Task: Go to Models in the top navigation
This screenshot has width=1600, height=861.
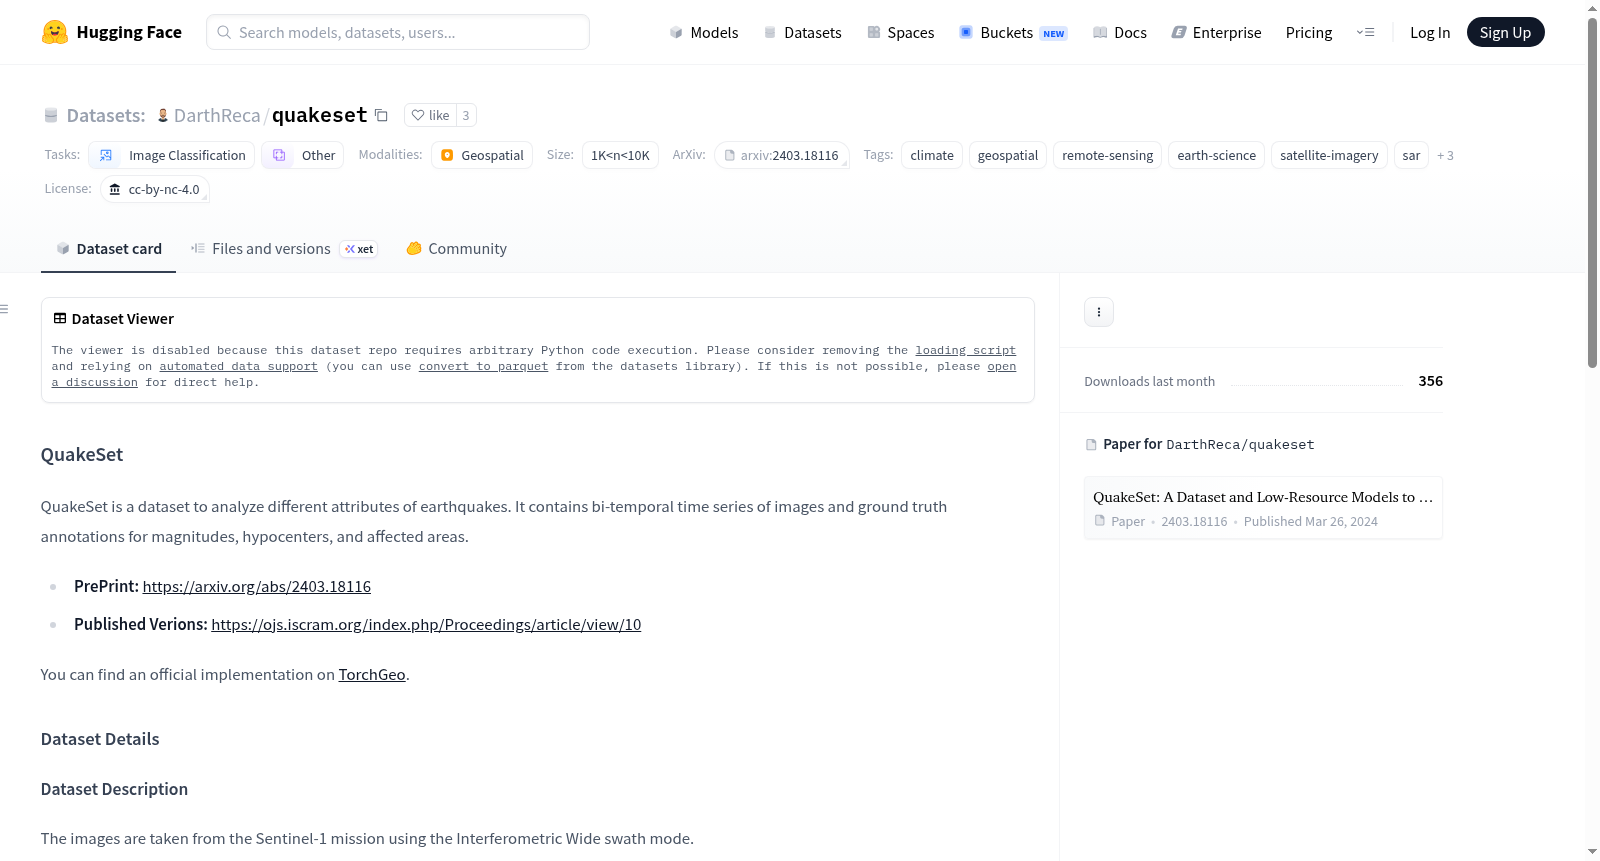Action: pos(704,32)
